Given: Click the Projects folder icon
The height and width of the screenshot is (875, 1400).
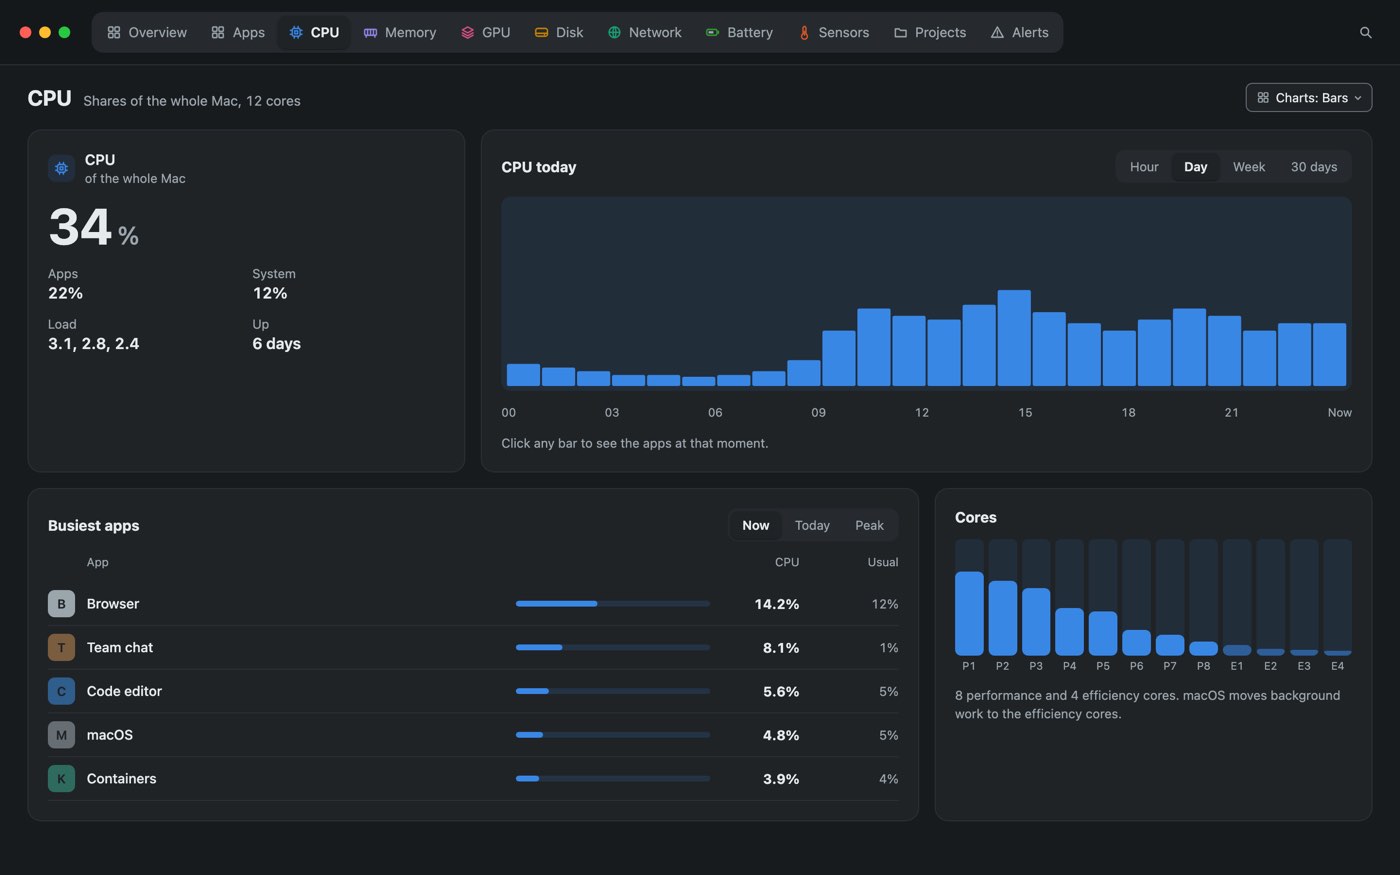Looking at the screenshot, I should (x=900, y=32).
